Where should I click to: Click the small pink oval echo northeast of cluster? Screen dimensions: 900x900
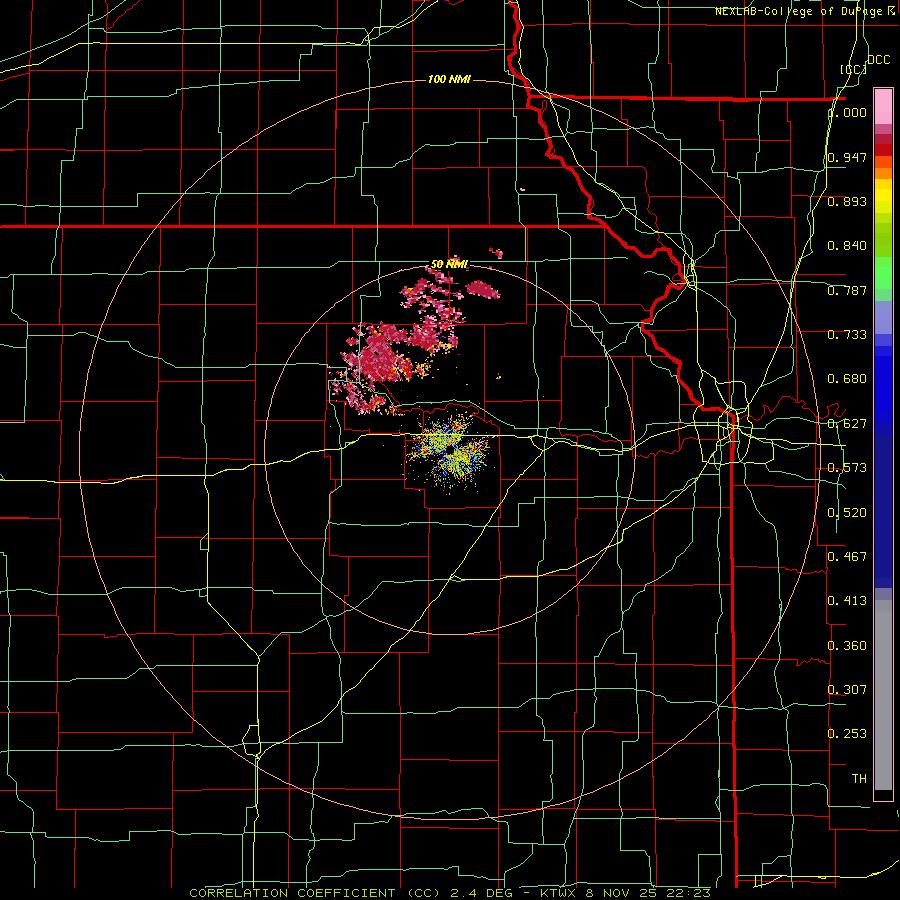pyautogui.click(x=483, y=289)
